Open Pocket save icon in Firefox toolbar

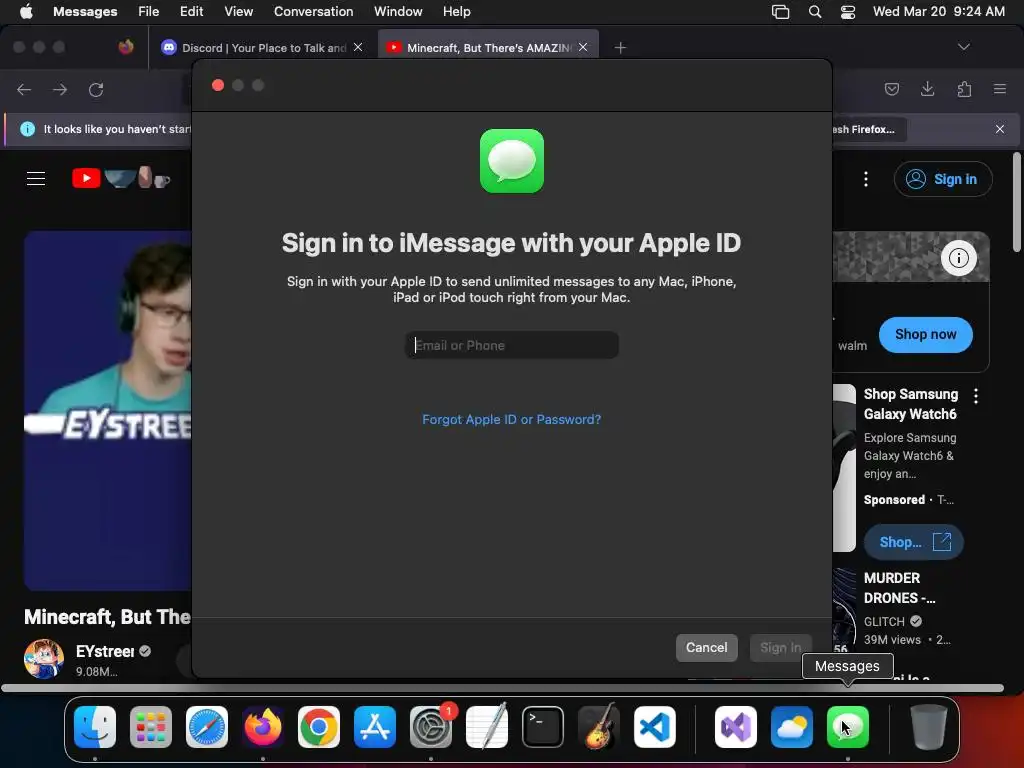(x=891, y=89)
